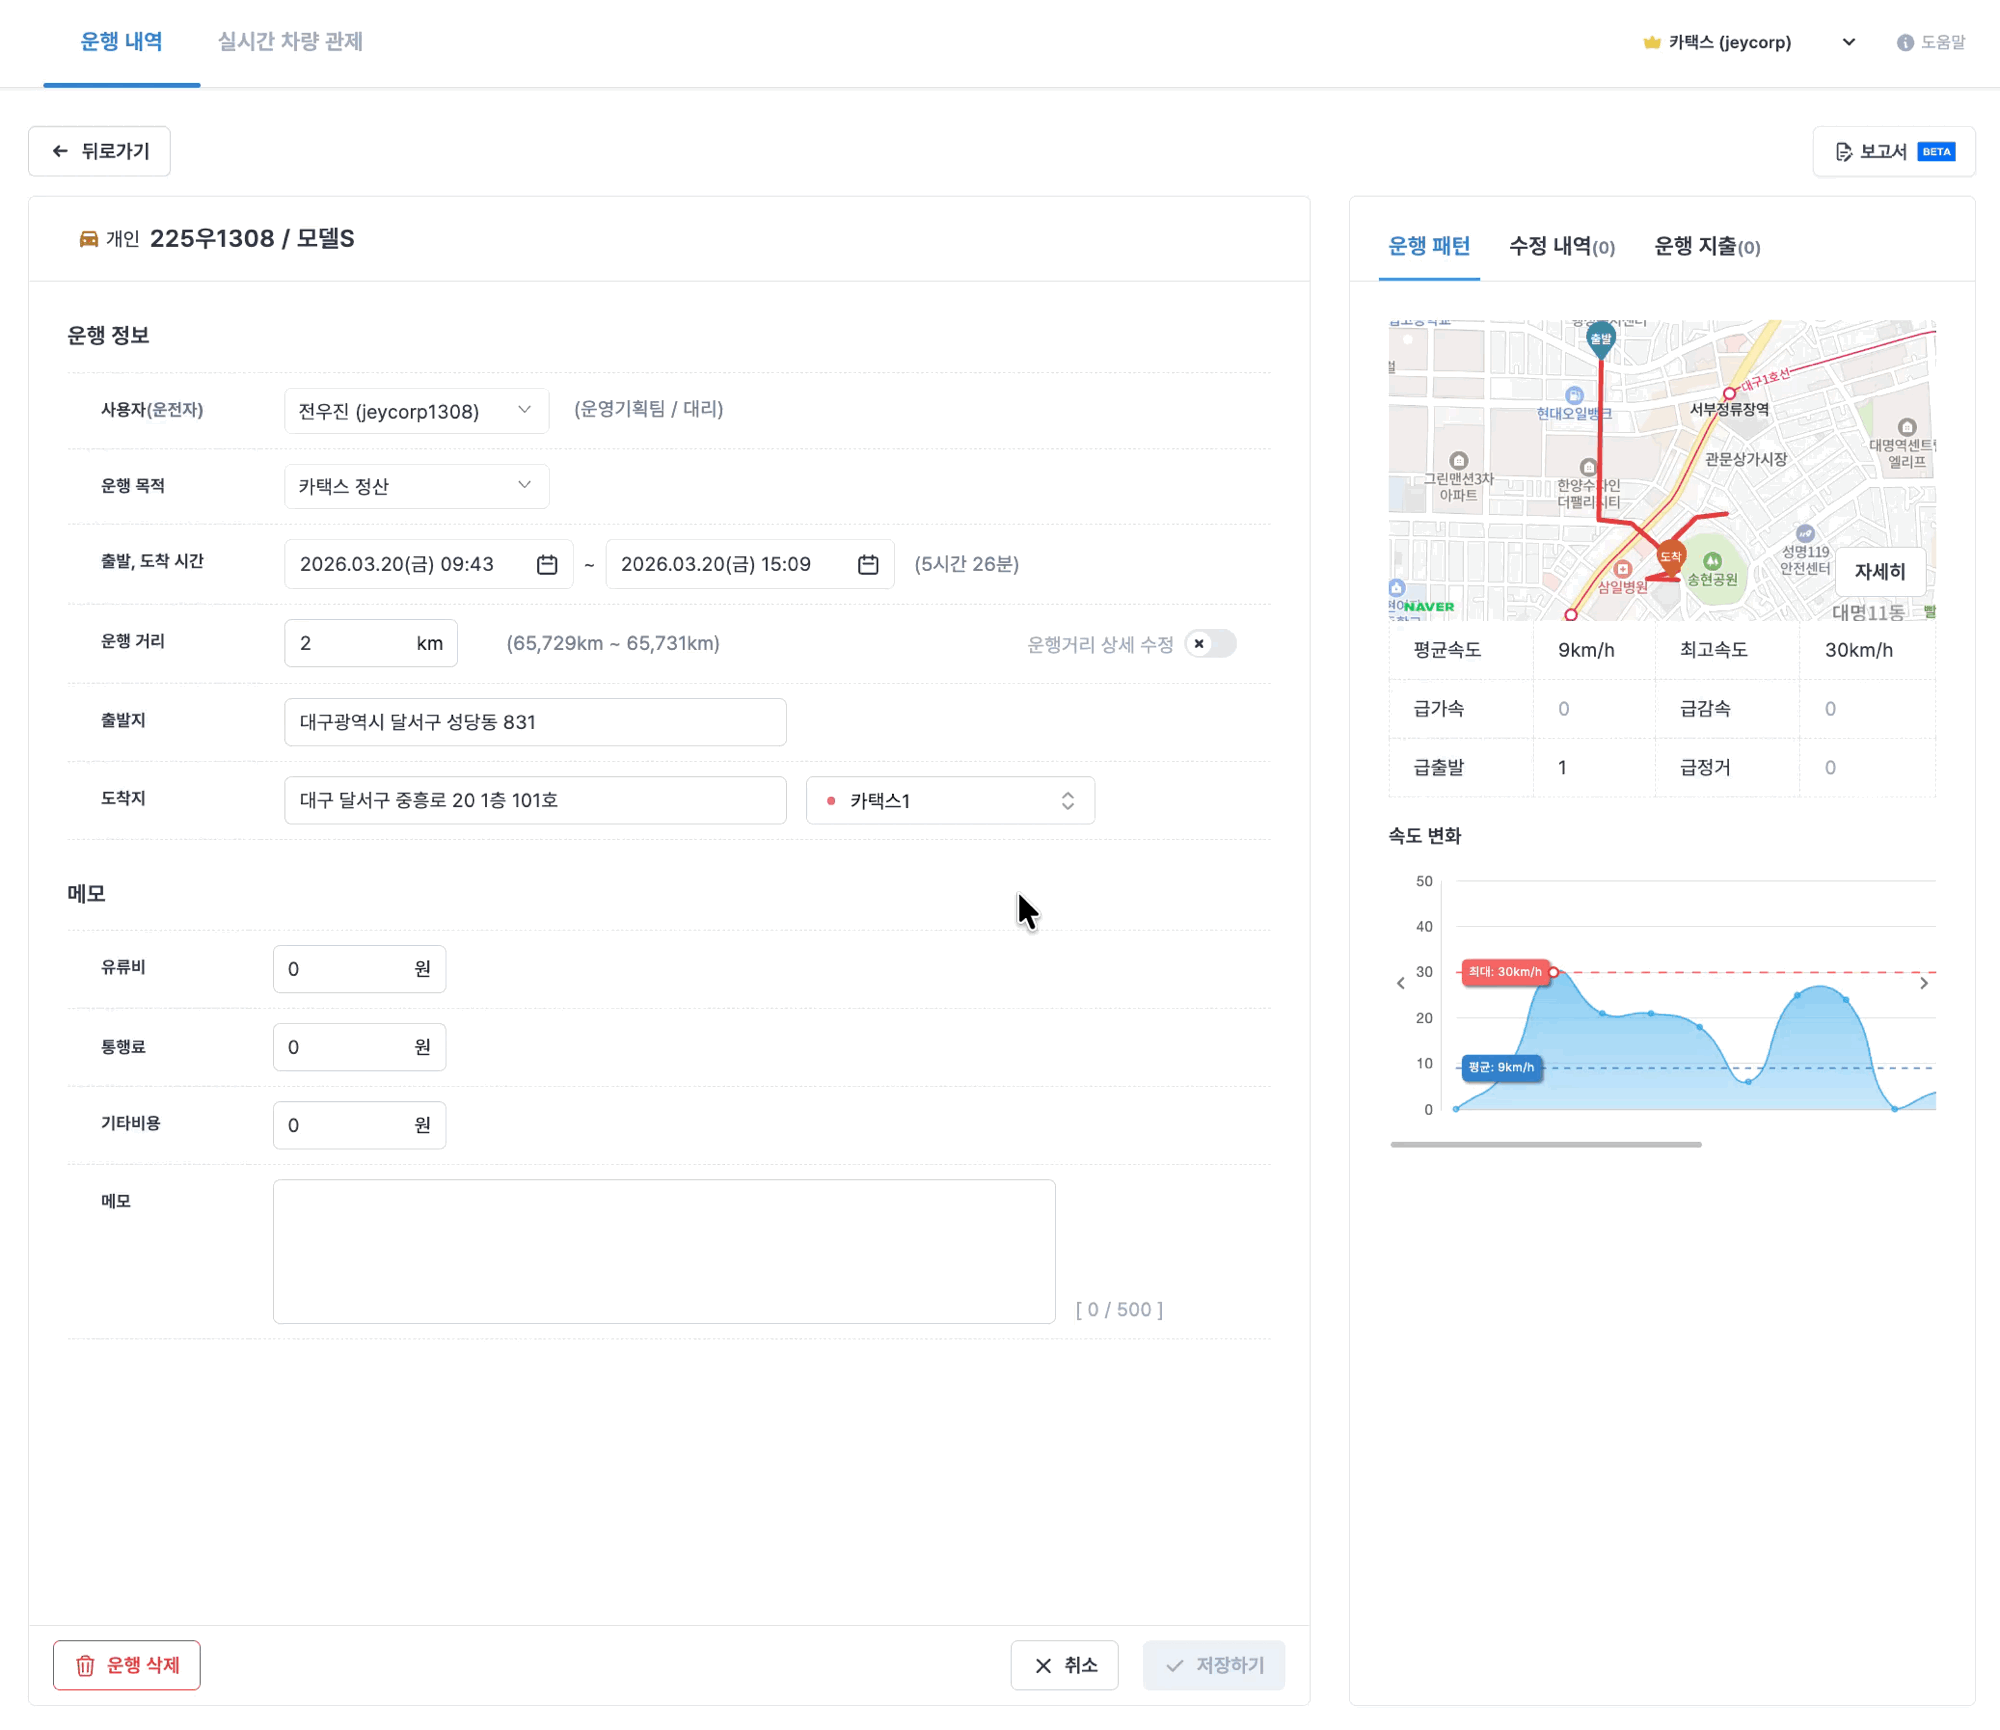
Task: Click the departure time calendar icon
Action: coord(547,565)
